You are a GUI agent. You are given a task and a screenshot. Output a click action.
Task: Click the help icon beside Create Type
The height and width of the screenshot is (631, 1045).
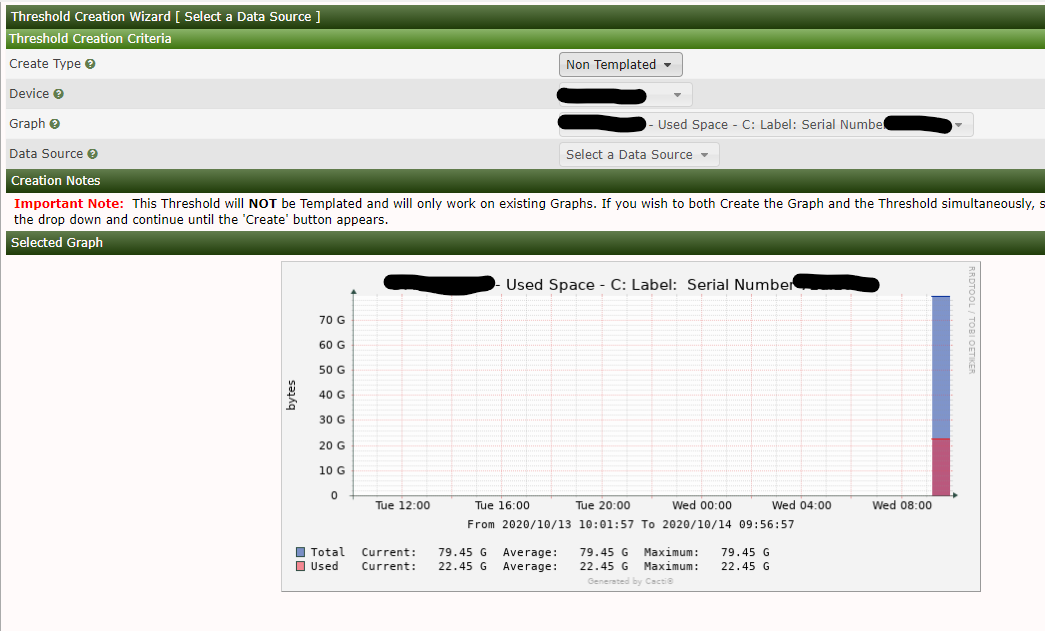[90, 64]
